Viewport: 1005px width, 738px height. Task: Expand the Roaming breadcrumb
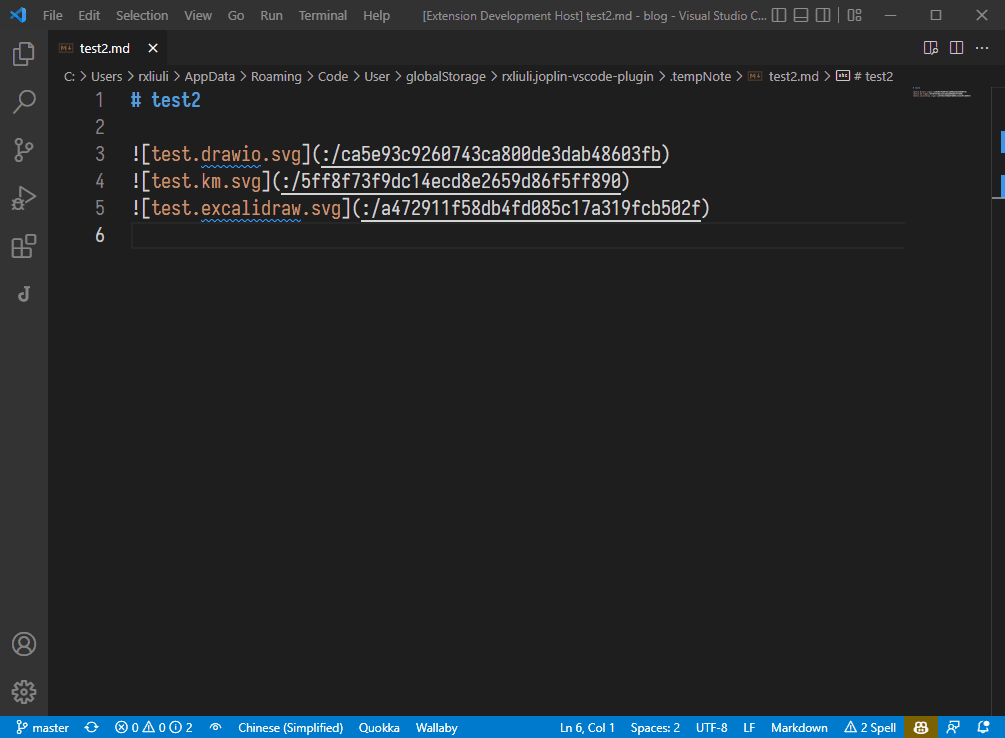coord(276,76)
